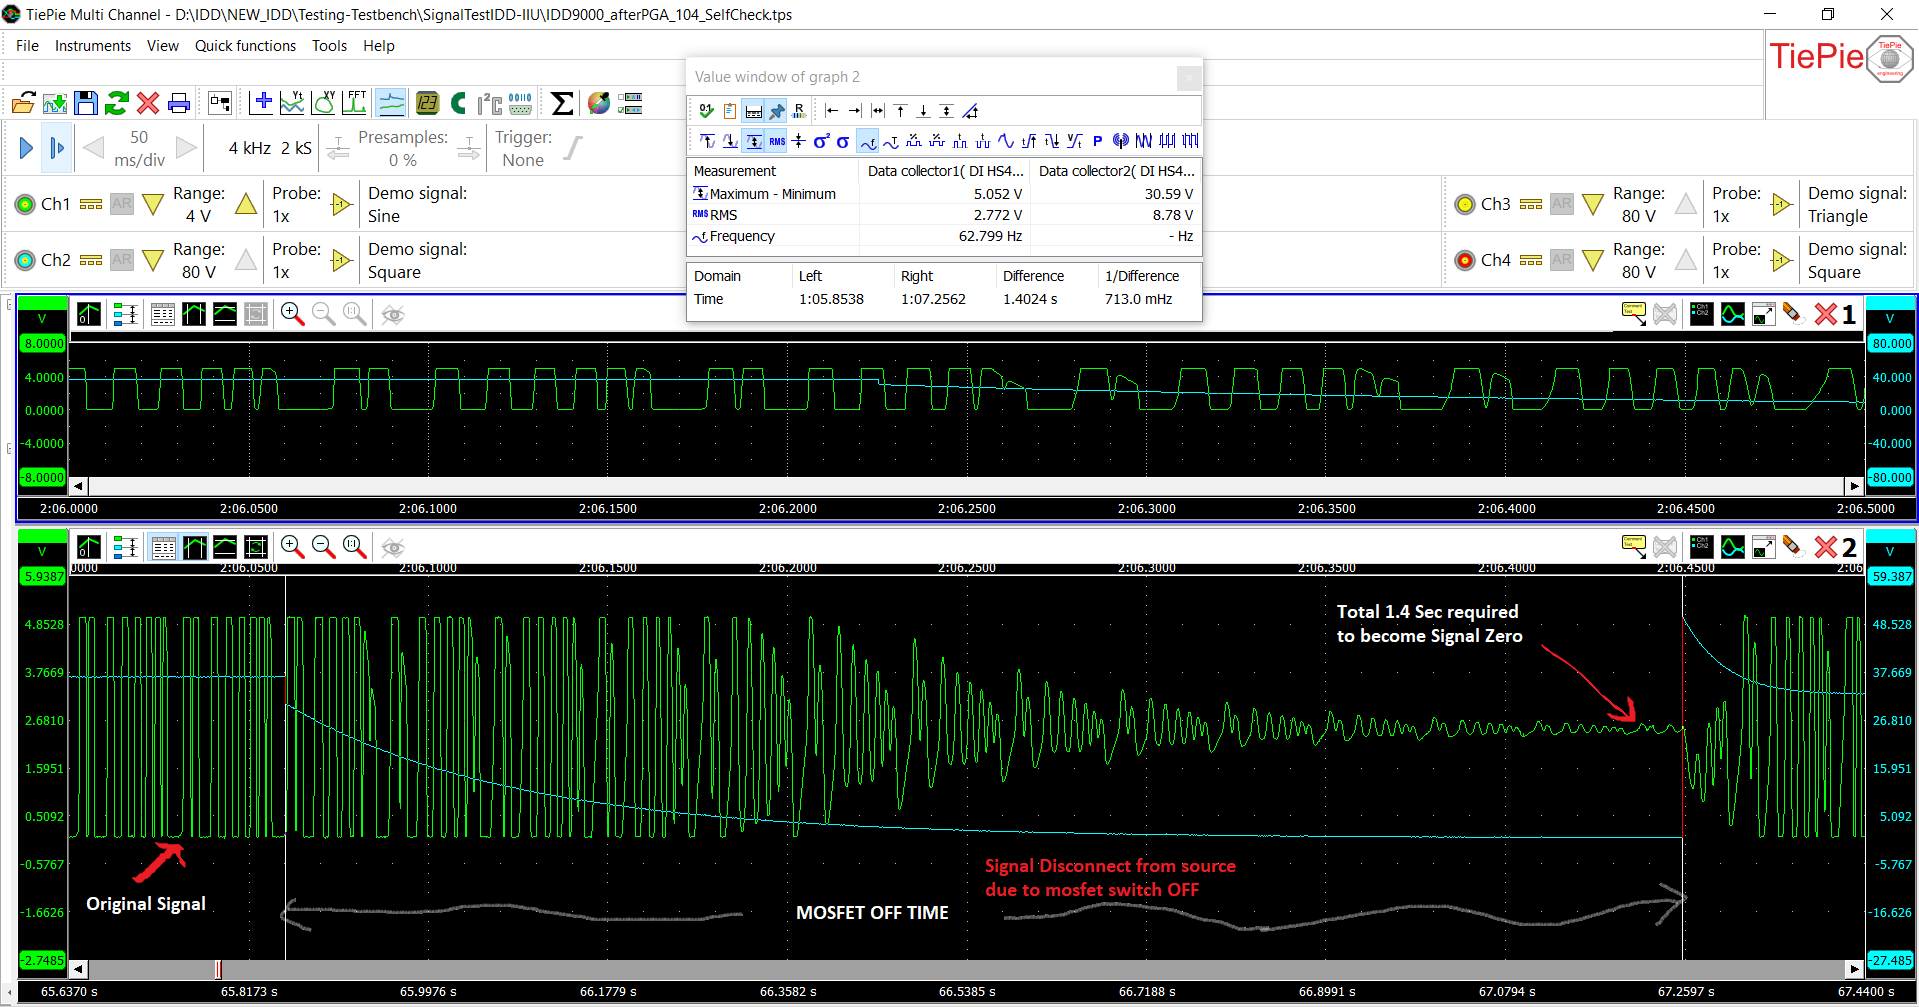
Task: Open the File menu
Action: click(x=27, y=46)
